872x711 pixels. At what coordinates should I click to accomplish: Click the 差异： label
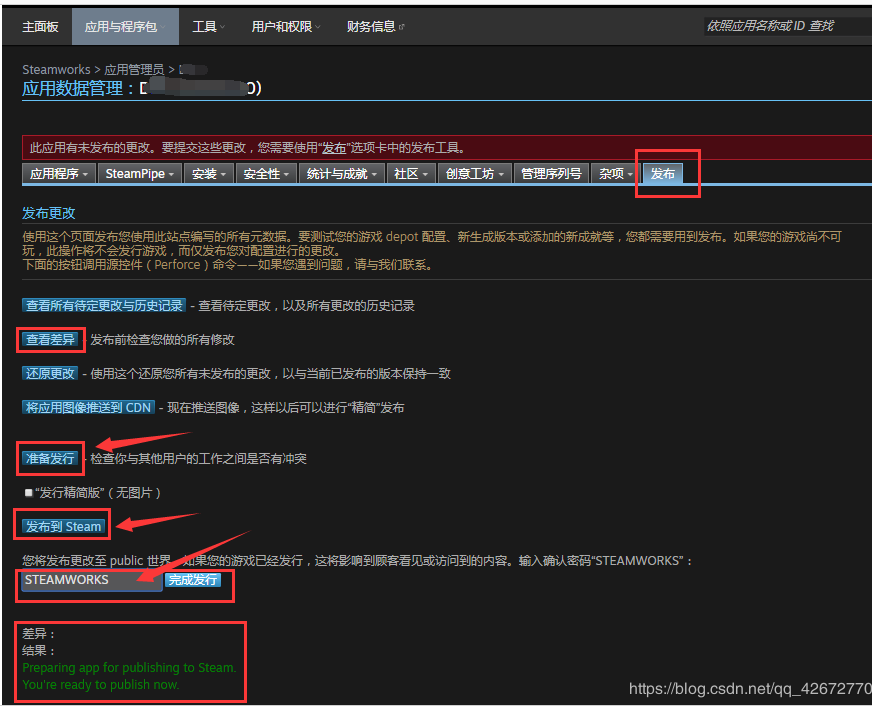(x=38, y=633)
